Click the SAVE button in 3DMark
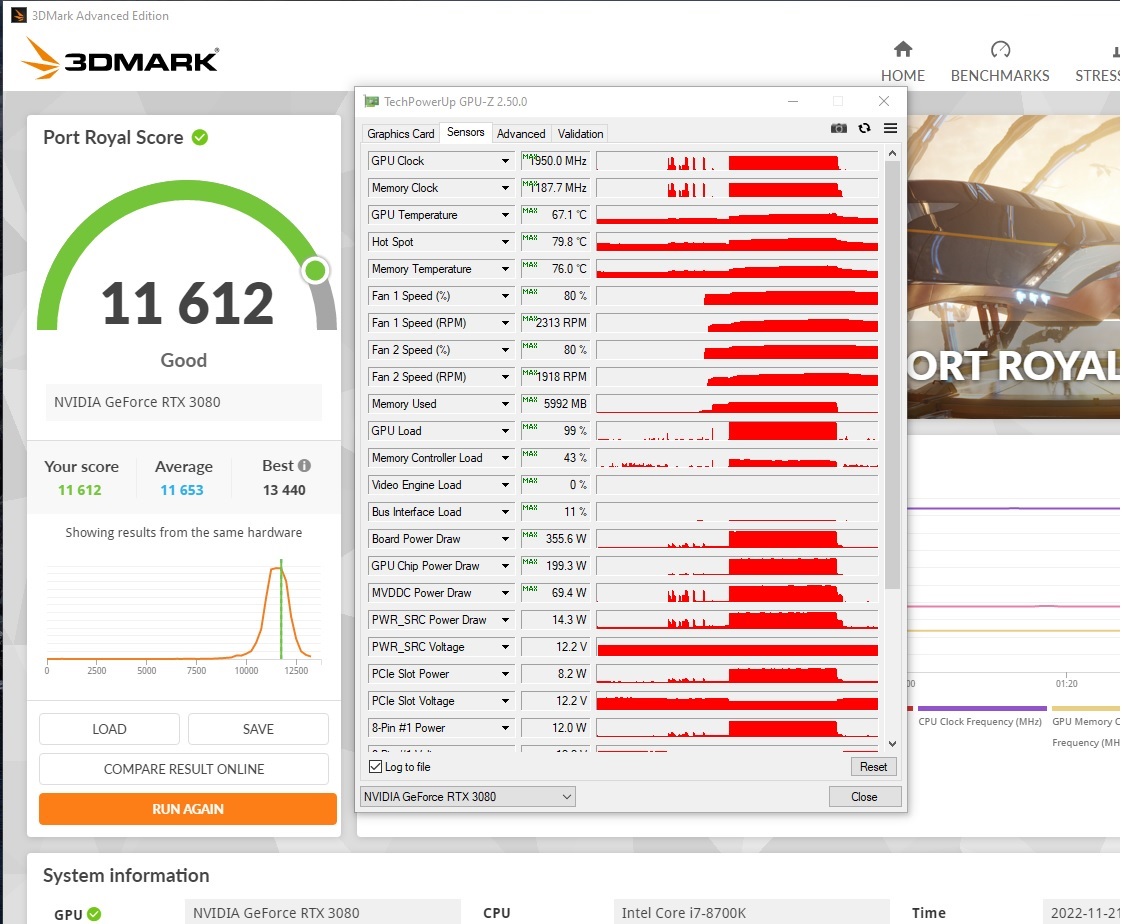1122x924 pixels. click(x=258, y=729)
